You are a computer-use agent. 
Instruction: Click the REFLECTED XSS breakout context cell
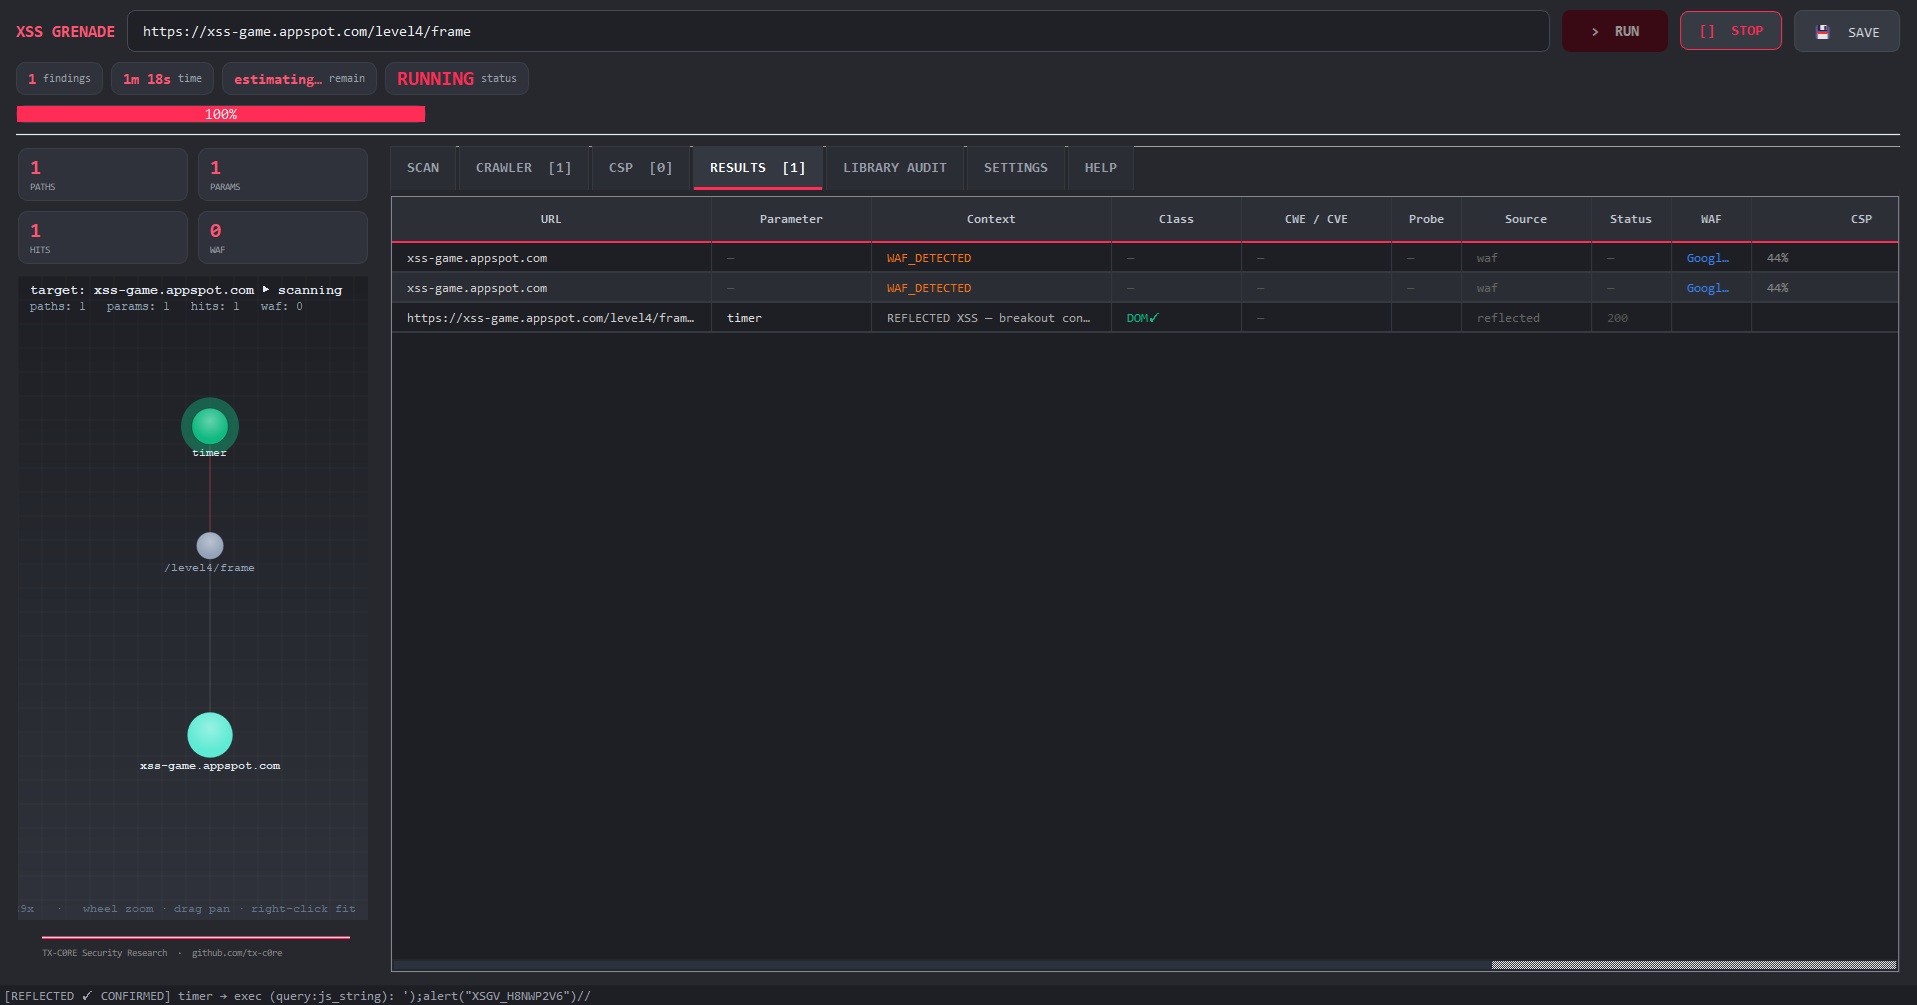tap(991, 318)
